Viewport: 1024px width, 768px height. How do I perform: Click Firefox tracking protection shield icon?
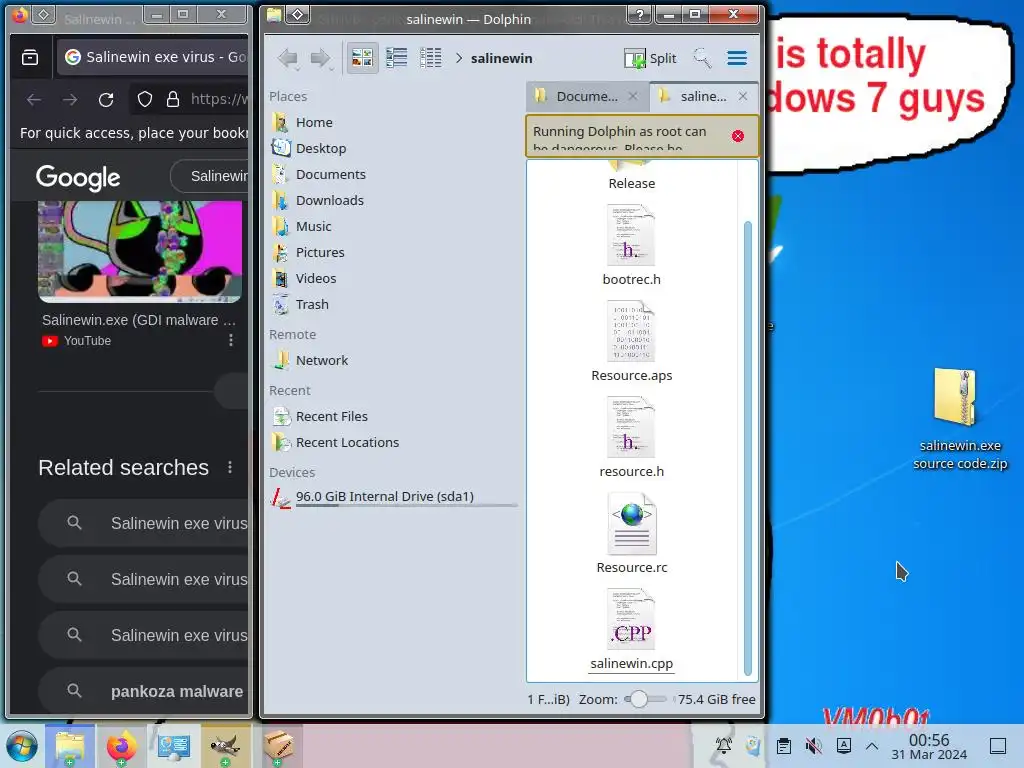click(x=145, y=99)
